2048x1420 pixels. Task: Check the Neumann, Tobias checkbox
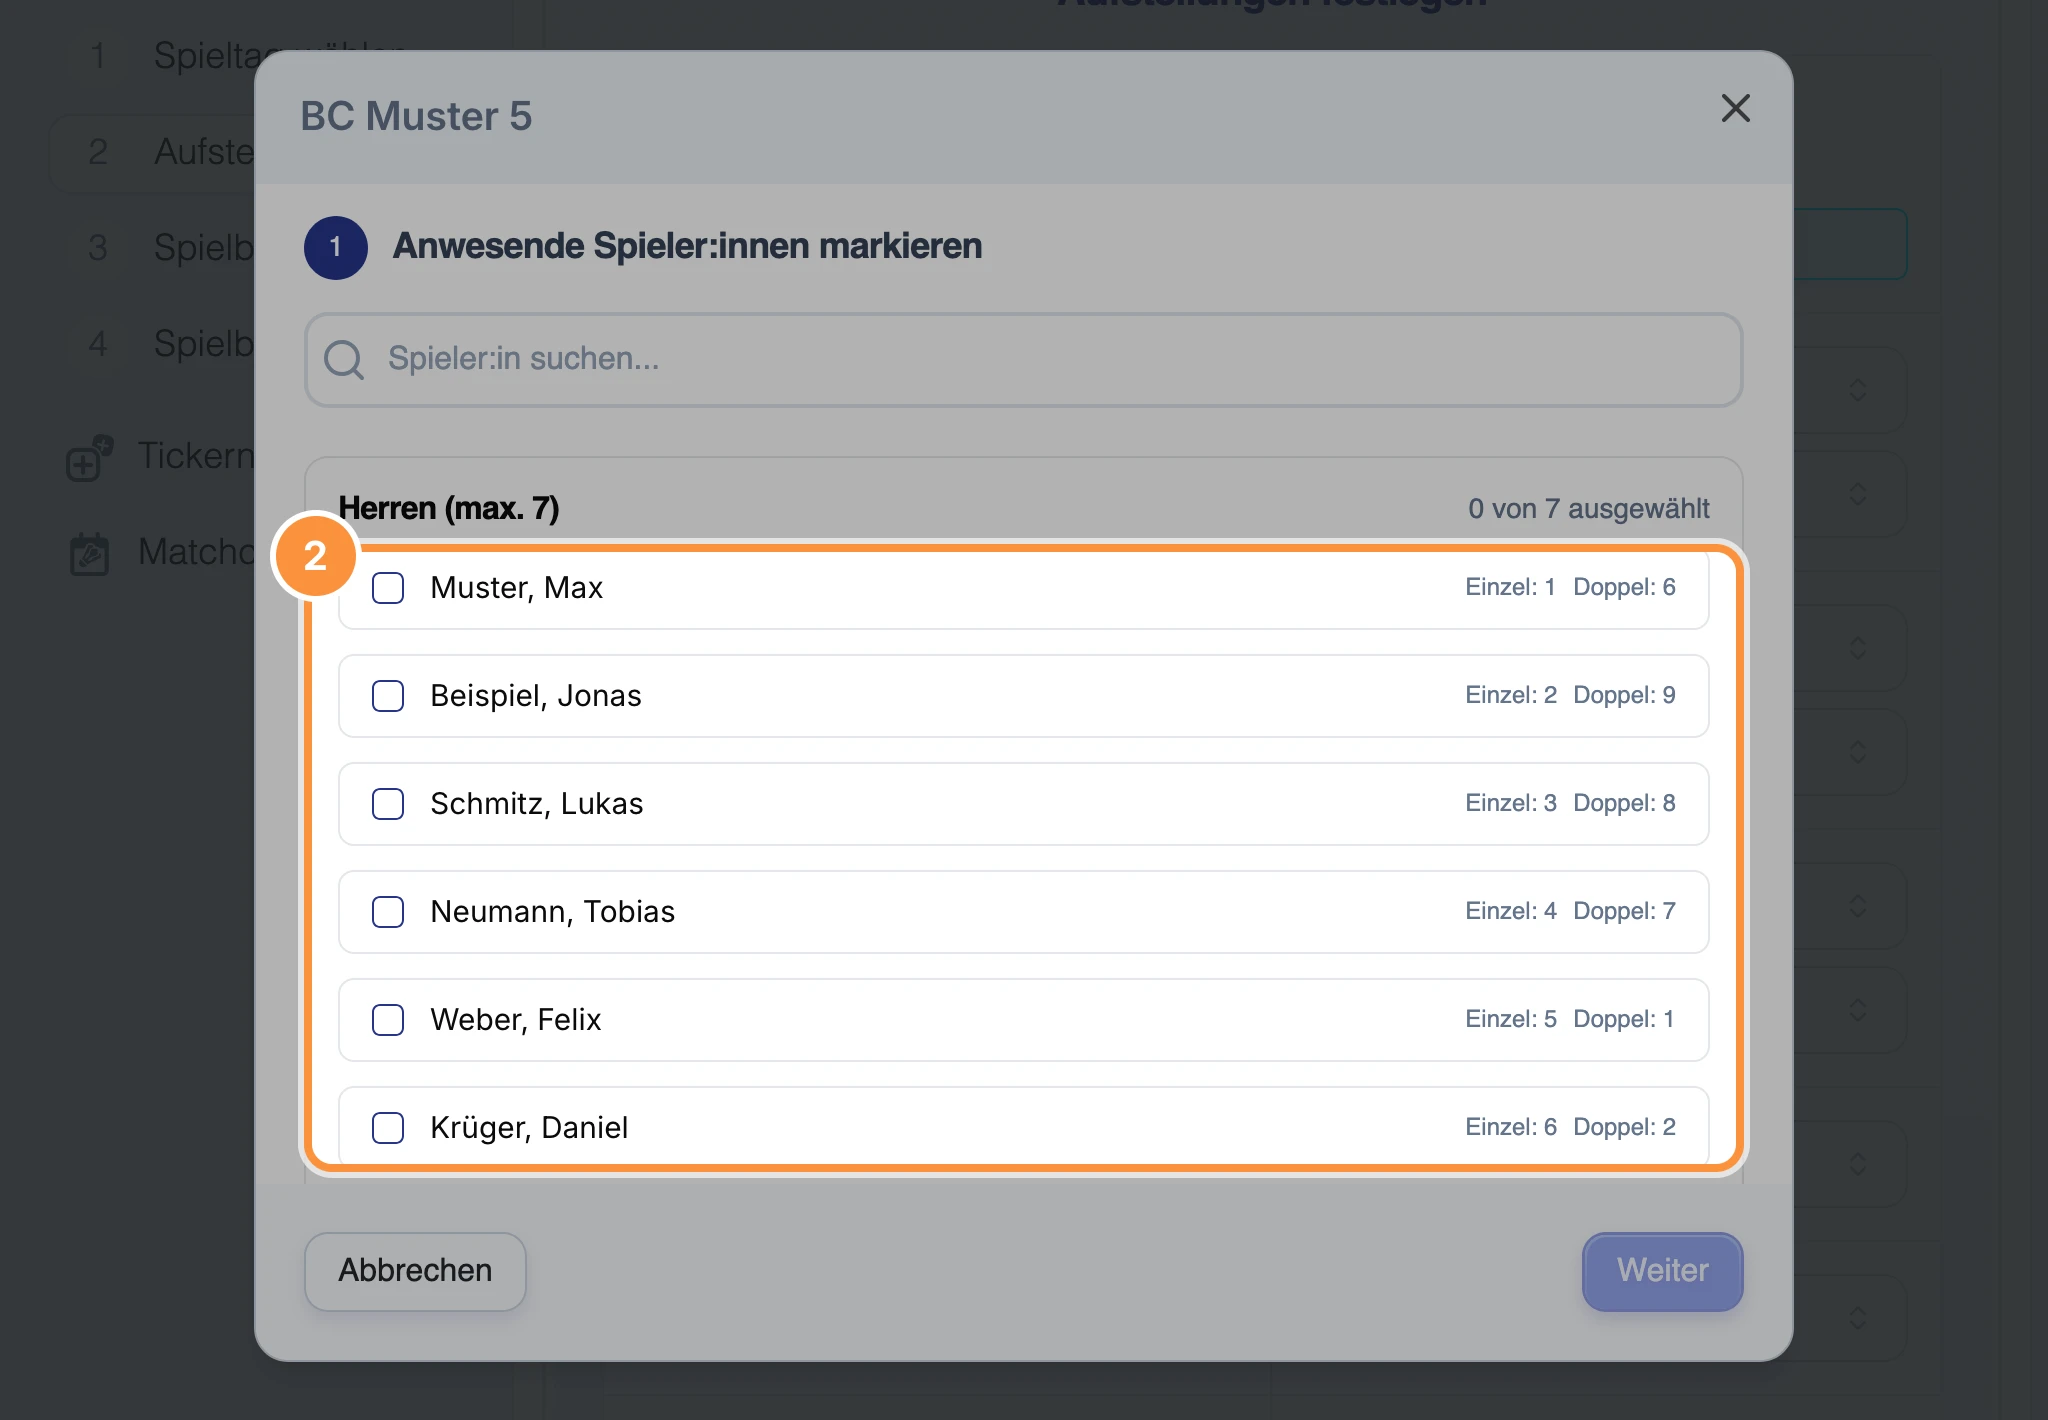tap(388, 912)
